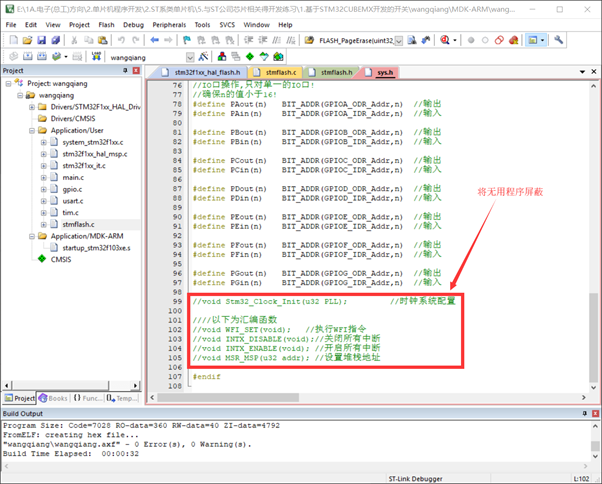Collapse the Application/User folder
The width and height of the screenshot is (602, 484).
31,130
